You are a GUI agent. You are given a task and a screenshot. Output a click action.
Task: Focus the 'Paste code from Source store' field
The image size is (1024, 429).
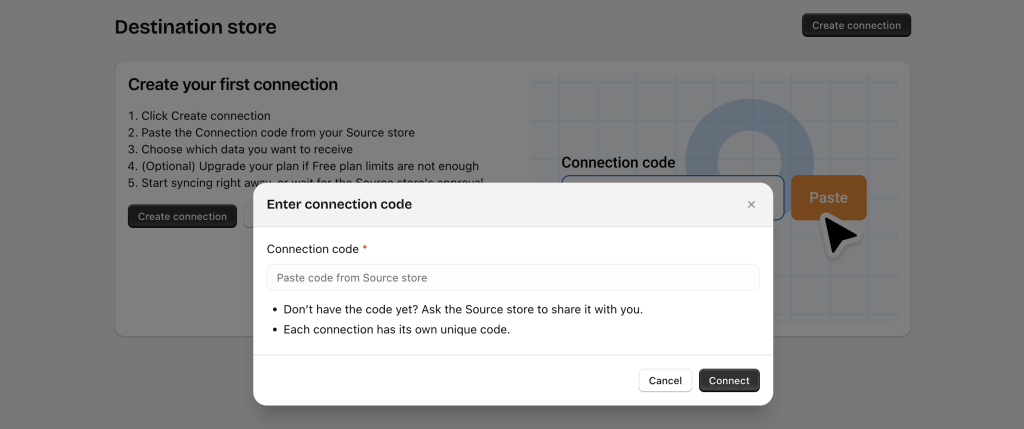click(x=512, y=278)
